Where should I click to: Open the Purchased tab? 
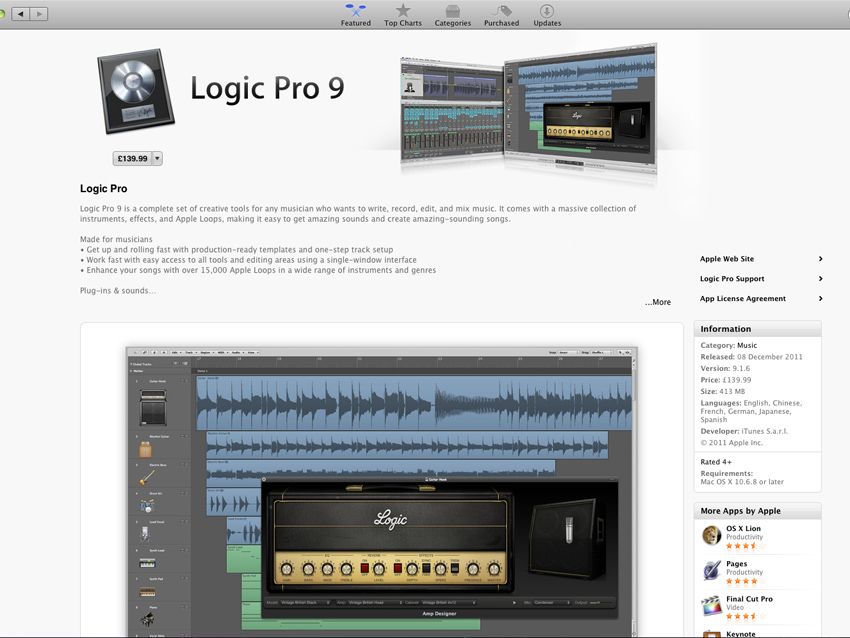501,15
